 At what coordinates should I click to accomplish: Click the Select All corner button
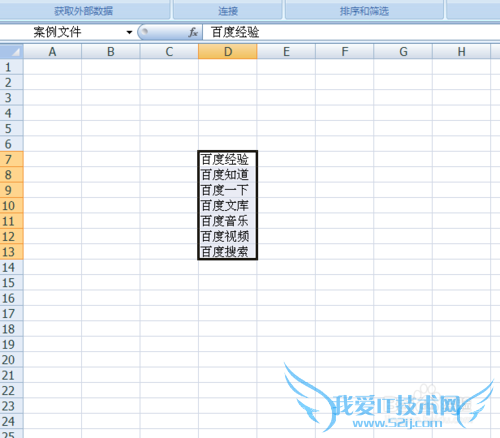coord(12,51)
